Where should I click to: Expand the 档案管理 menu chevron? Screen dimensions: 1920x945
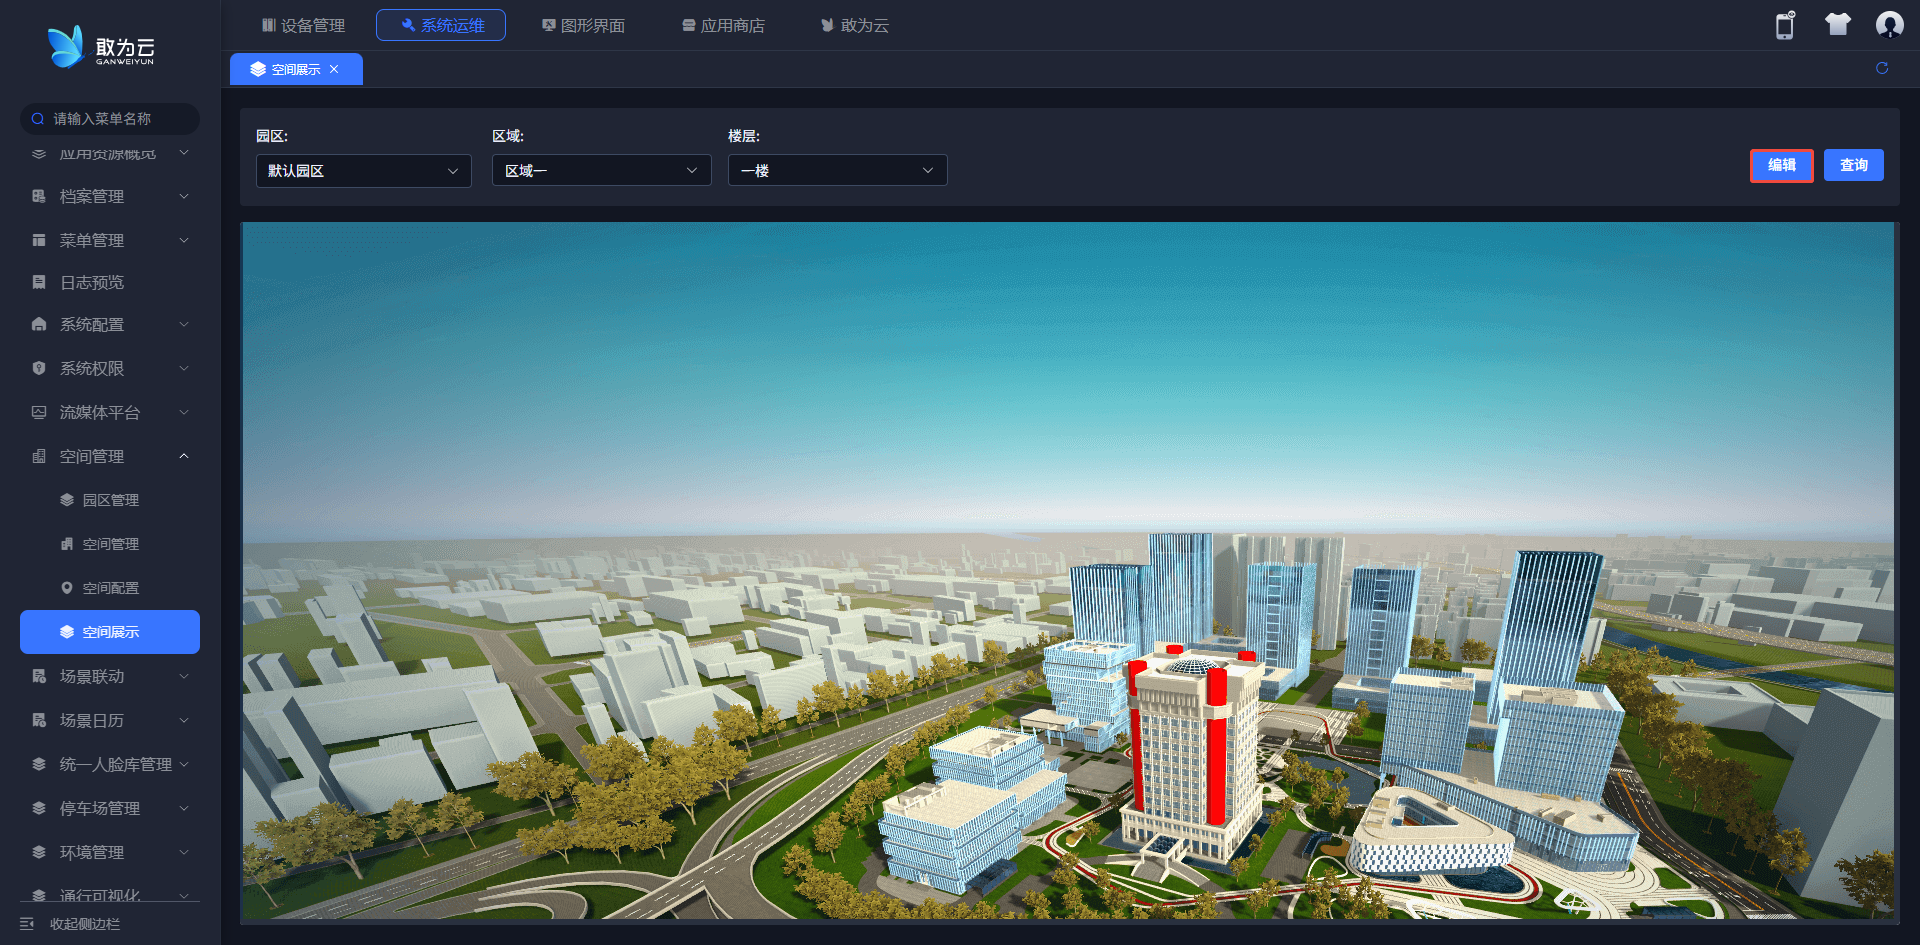point(184,196)
